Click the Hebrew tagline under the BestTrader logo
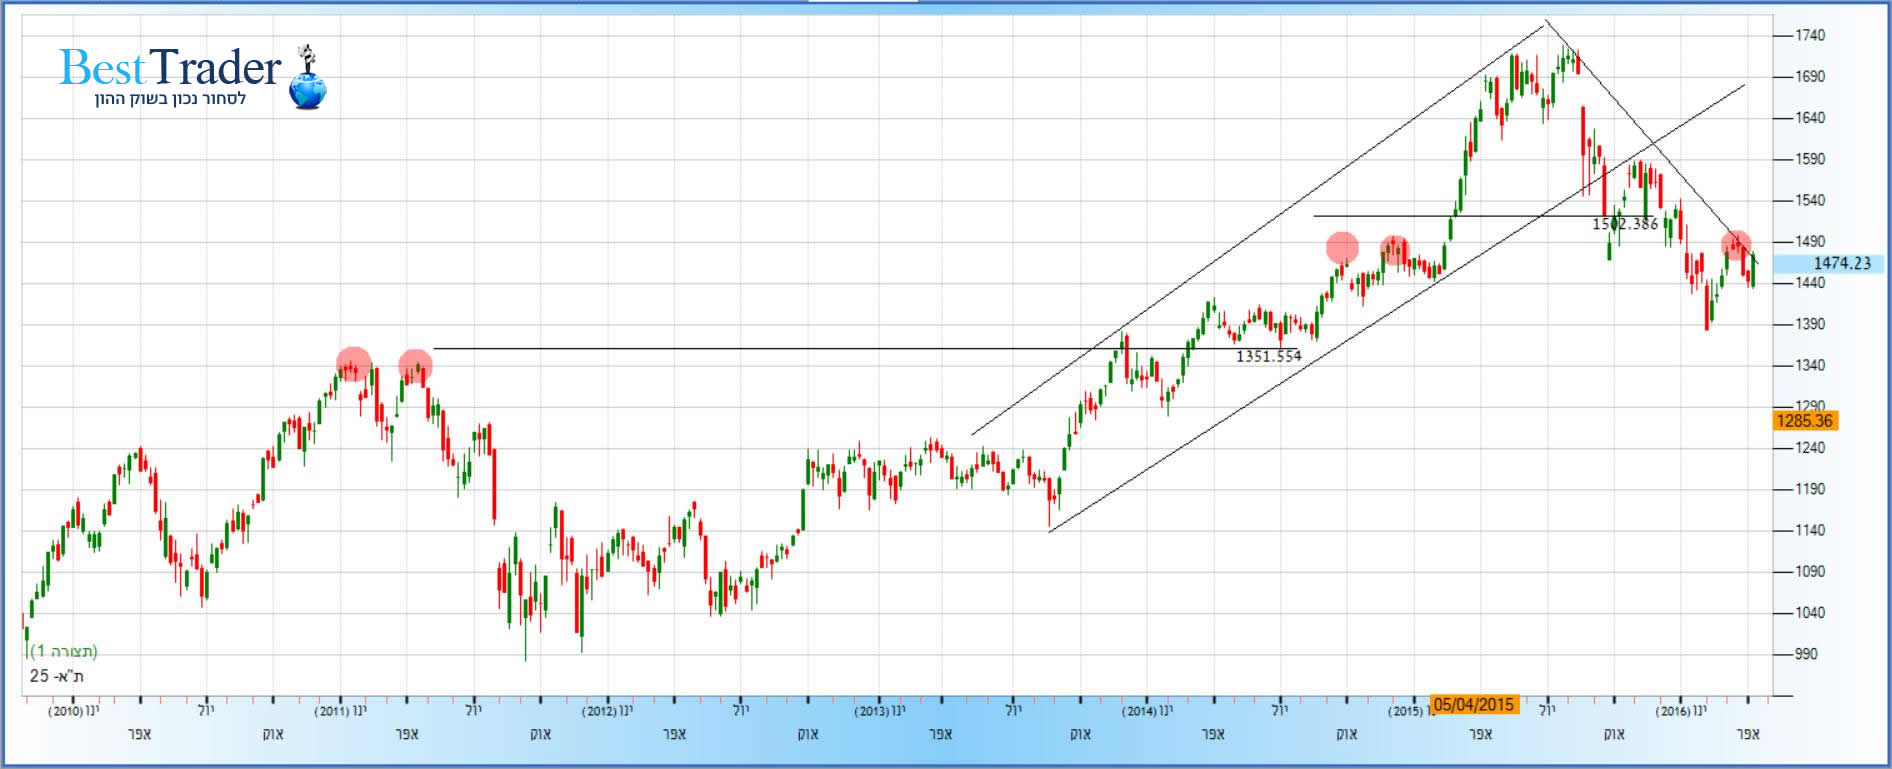The image size is (1892, 769). coord(170,99)
